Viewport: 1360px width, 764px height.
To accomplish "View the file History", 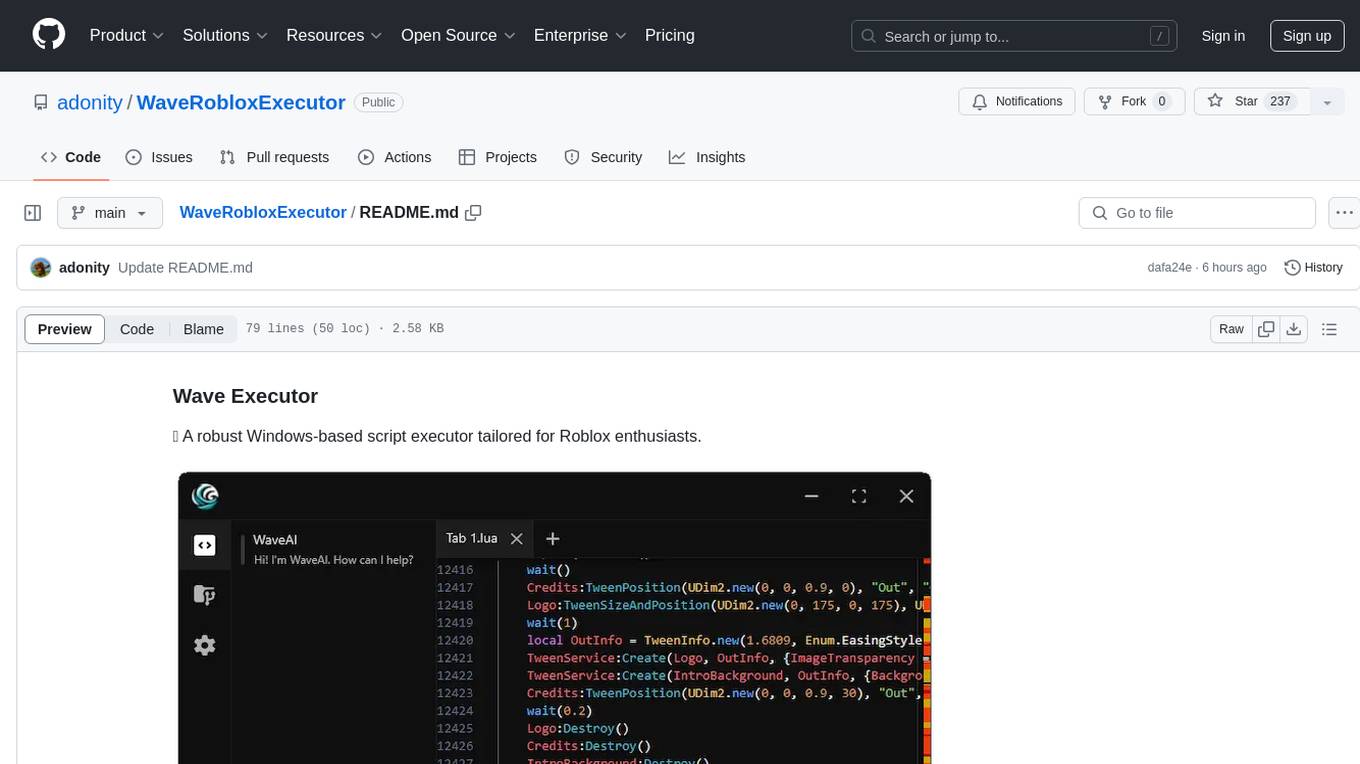I will coord(1313,267).
